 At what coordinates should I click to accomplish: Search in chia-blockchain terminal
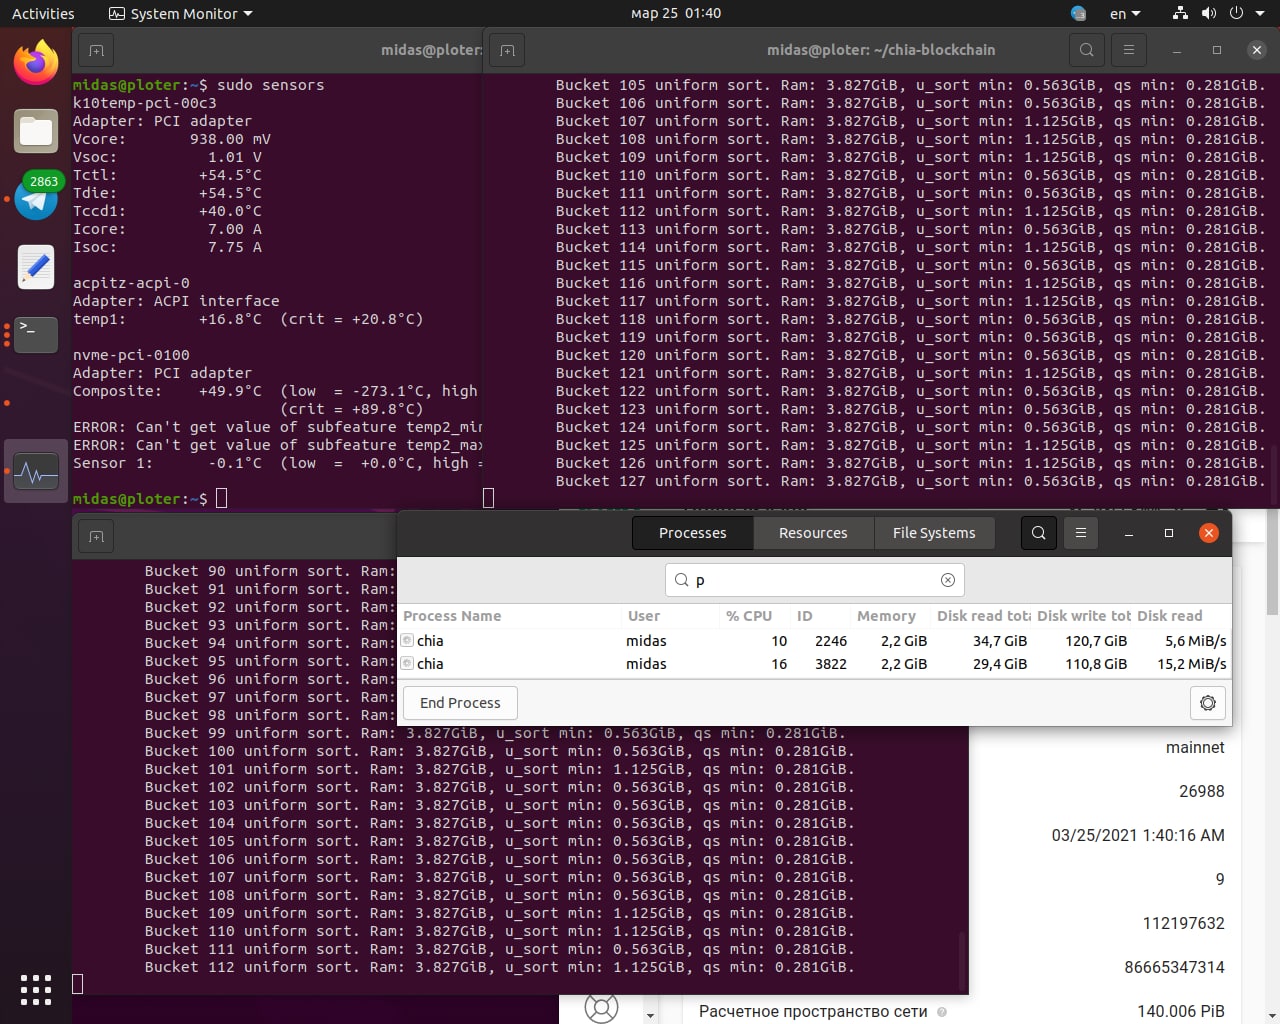pyautogui.click(x=1086, y=49)
